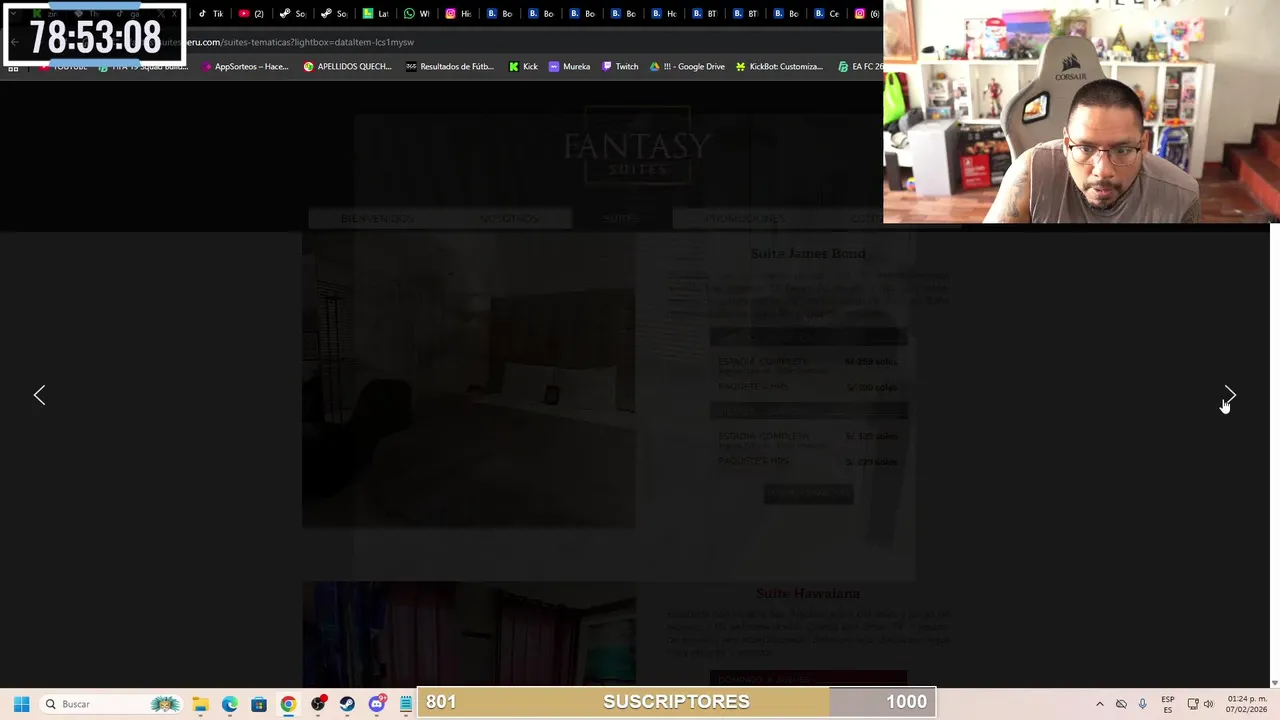The image size is (1280, 720).
Task: Open the Mureka bookmark
Action: coord(569,66)
